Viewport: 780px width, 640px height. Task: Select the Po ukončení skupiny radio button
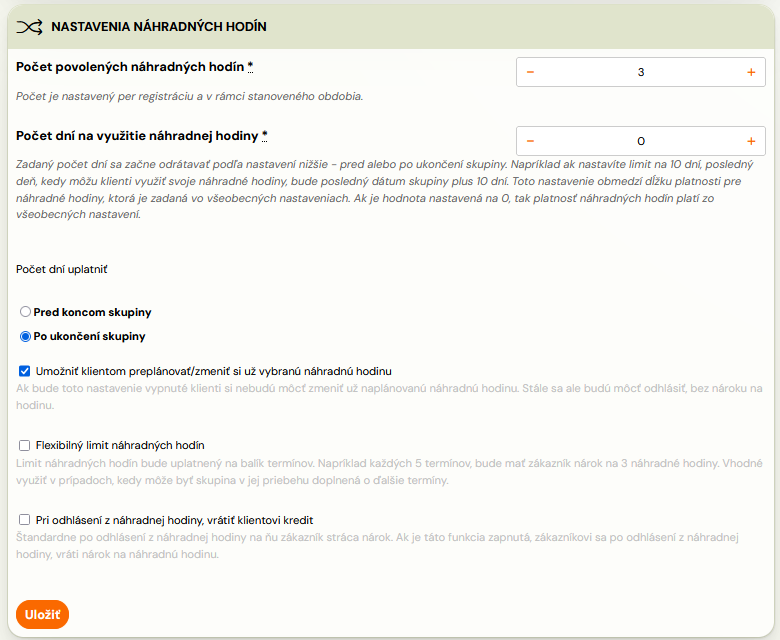pyautogui.click(x=25, y=337)
